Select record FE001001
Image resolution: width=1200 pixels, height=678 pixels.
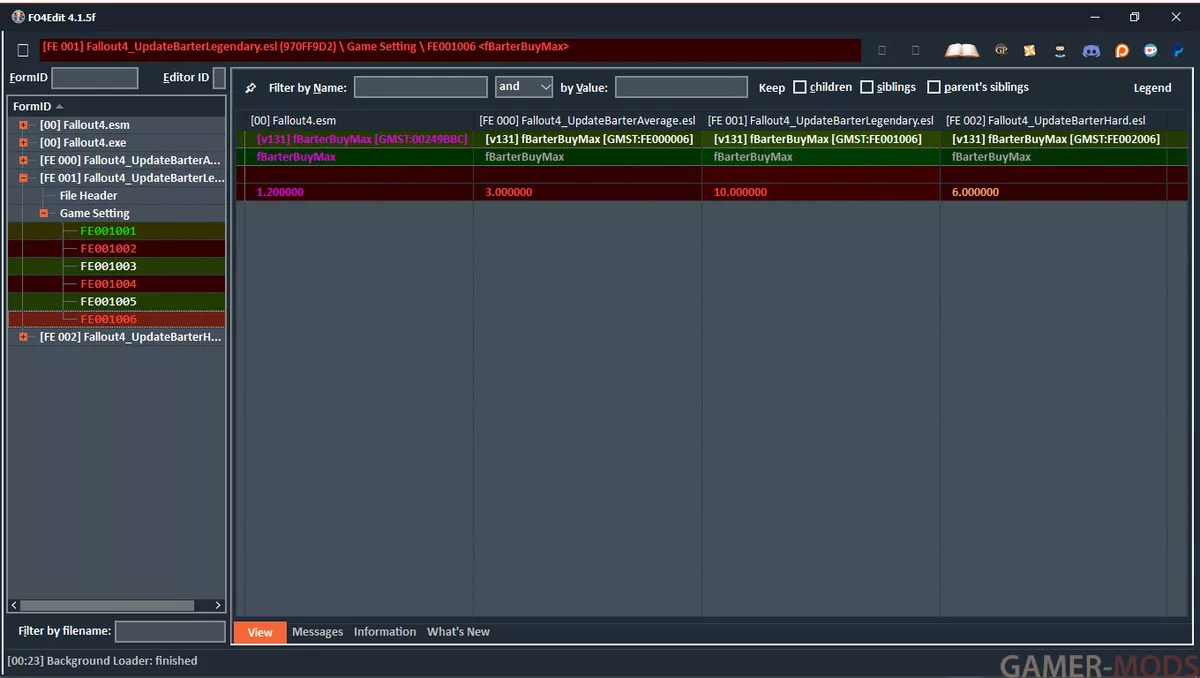(108, 231)
